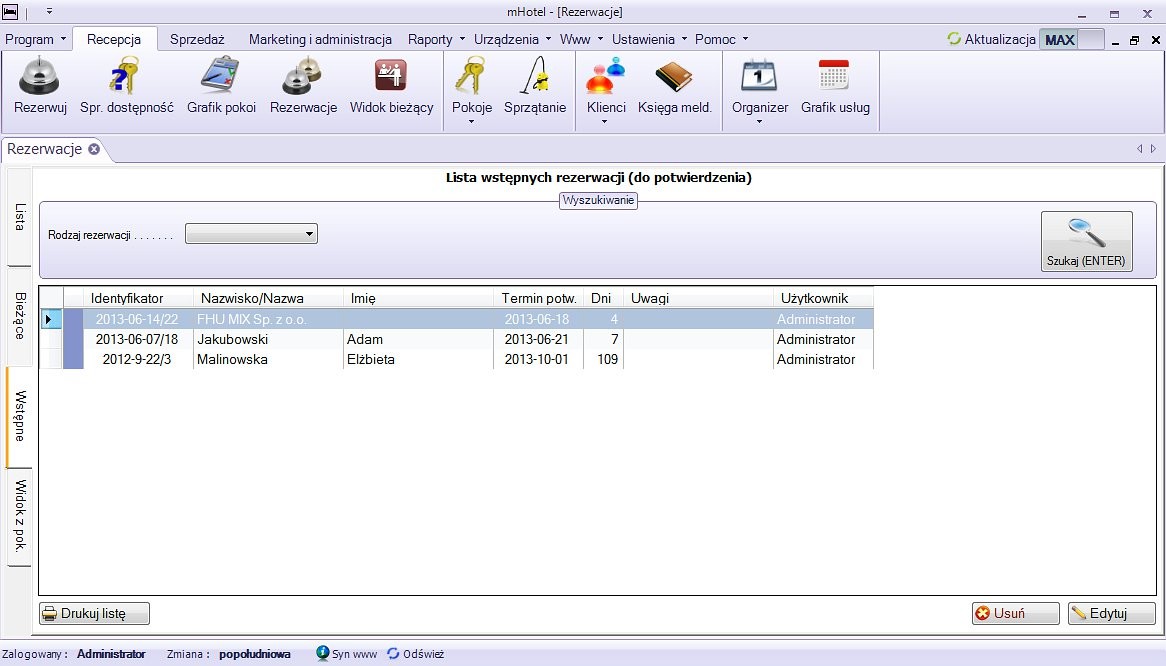Select the Wstępne vertical tab
Viewport: 1166px width, 666px height.
click(19, 416)
